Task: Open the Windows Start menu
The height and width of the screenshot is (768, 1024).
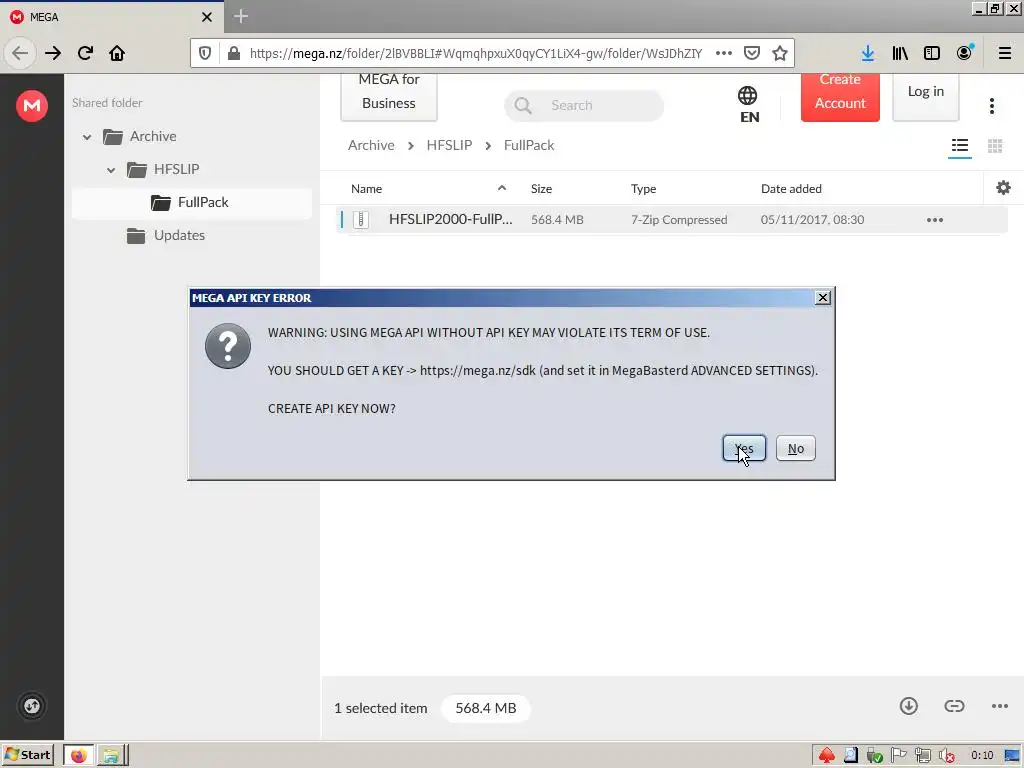Action: click(27, 755)
